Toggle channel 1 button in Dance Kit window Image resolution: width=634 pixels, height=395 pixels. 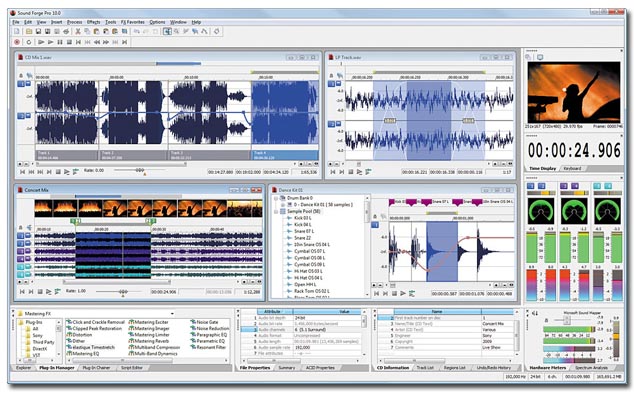pos(375,225)
